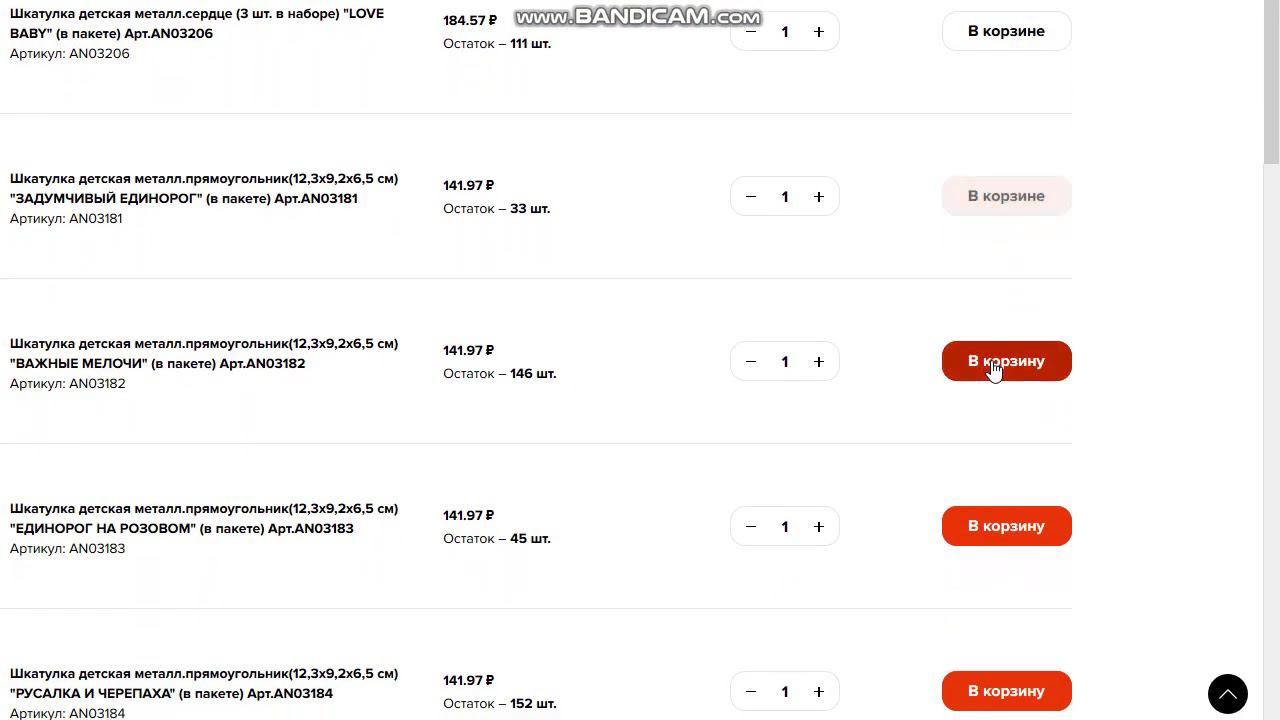The height and width of the screenshot is (720, 1280).
Task: Open ВАЖНЫЕ МЕЛОЧИ product title link
Action: tap(204, 353)
